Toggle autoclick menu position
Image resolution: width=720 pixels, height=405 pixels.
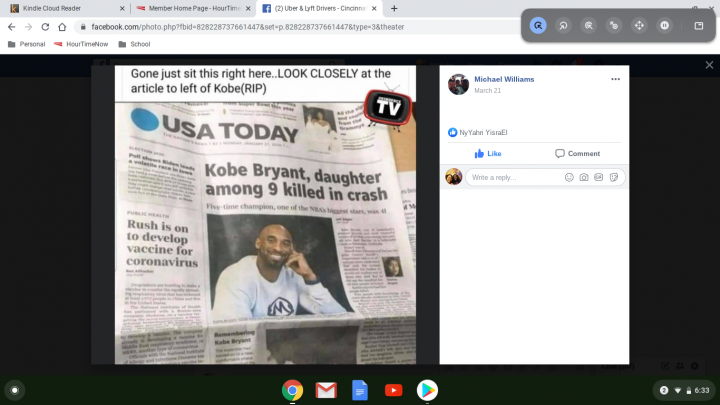(x=699, y=25)
